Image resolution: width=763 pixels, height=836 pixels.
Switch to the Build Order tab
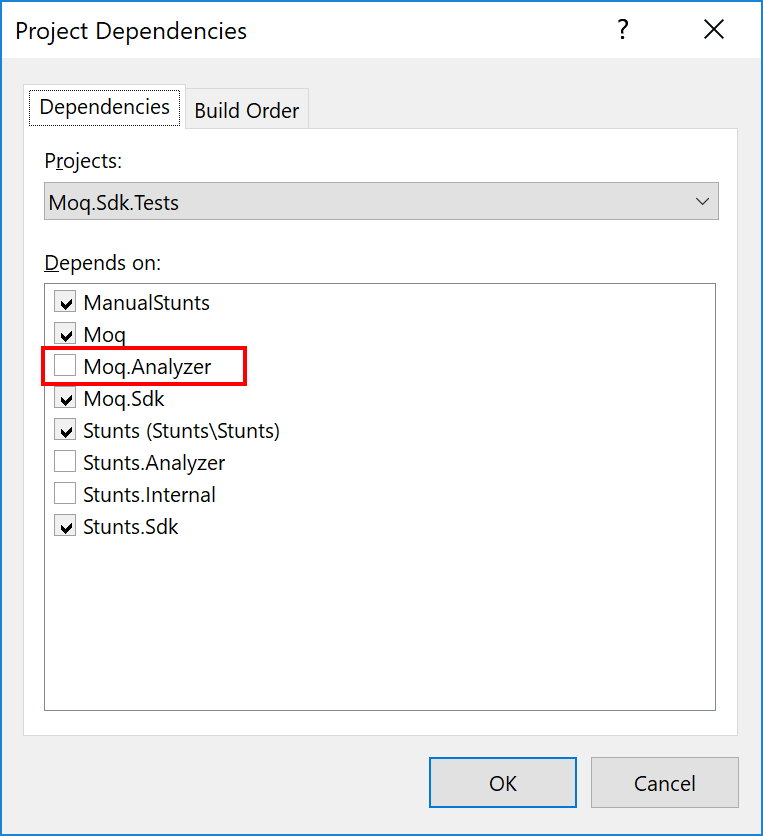click(x=247, y=110)
